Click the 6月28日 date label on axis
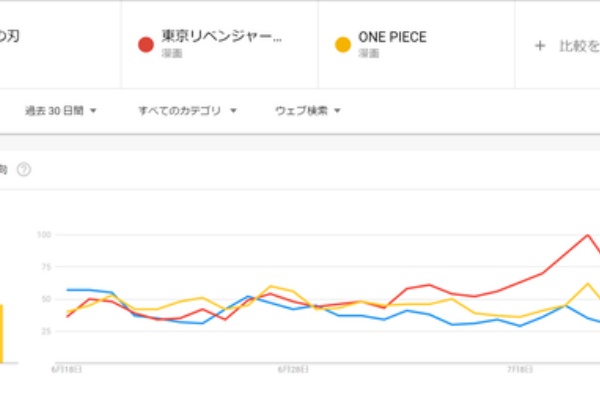This screenshot has width=600, height=400. click(292, 369)
